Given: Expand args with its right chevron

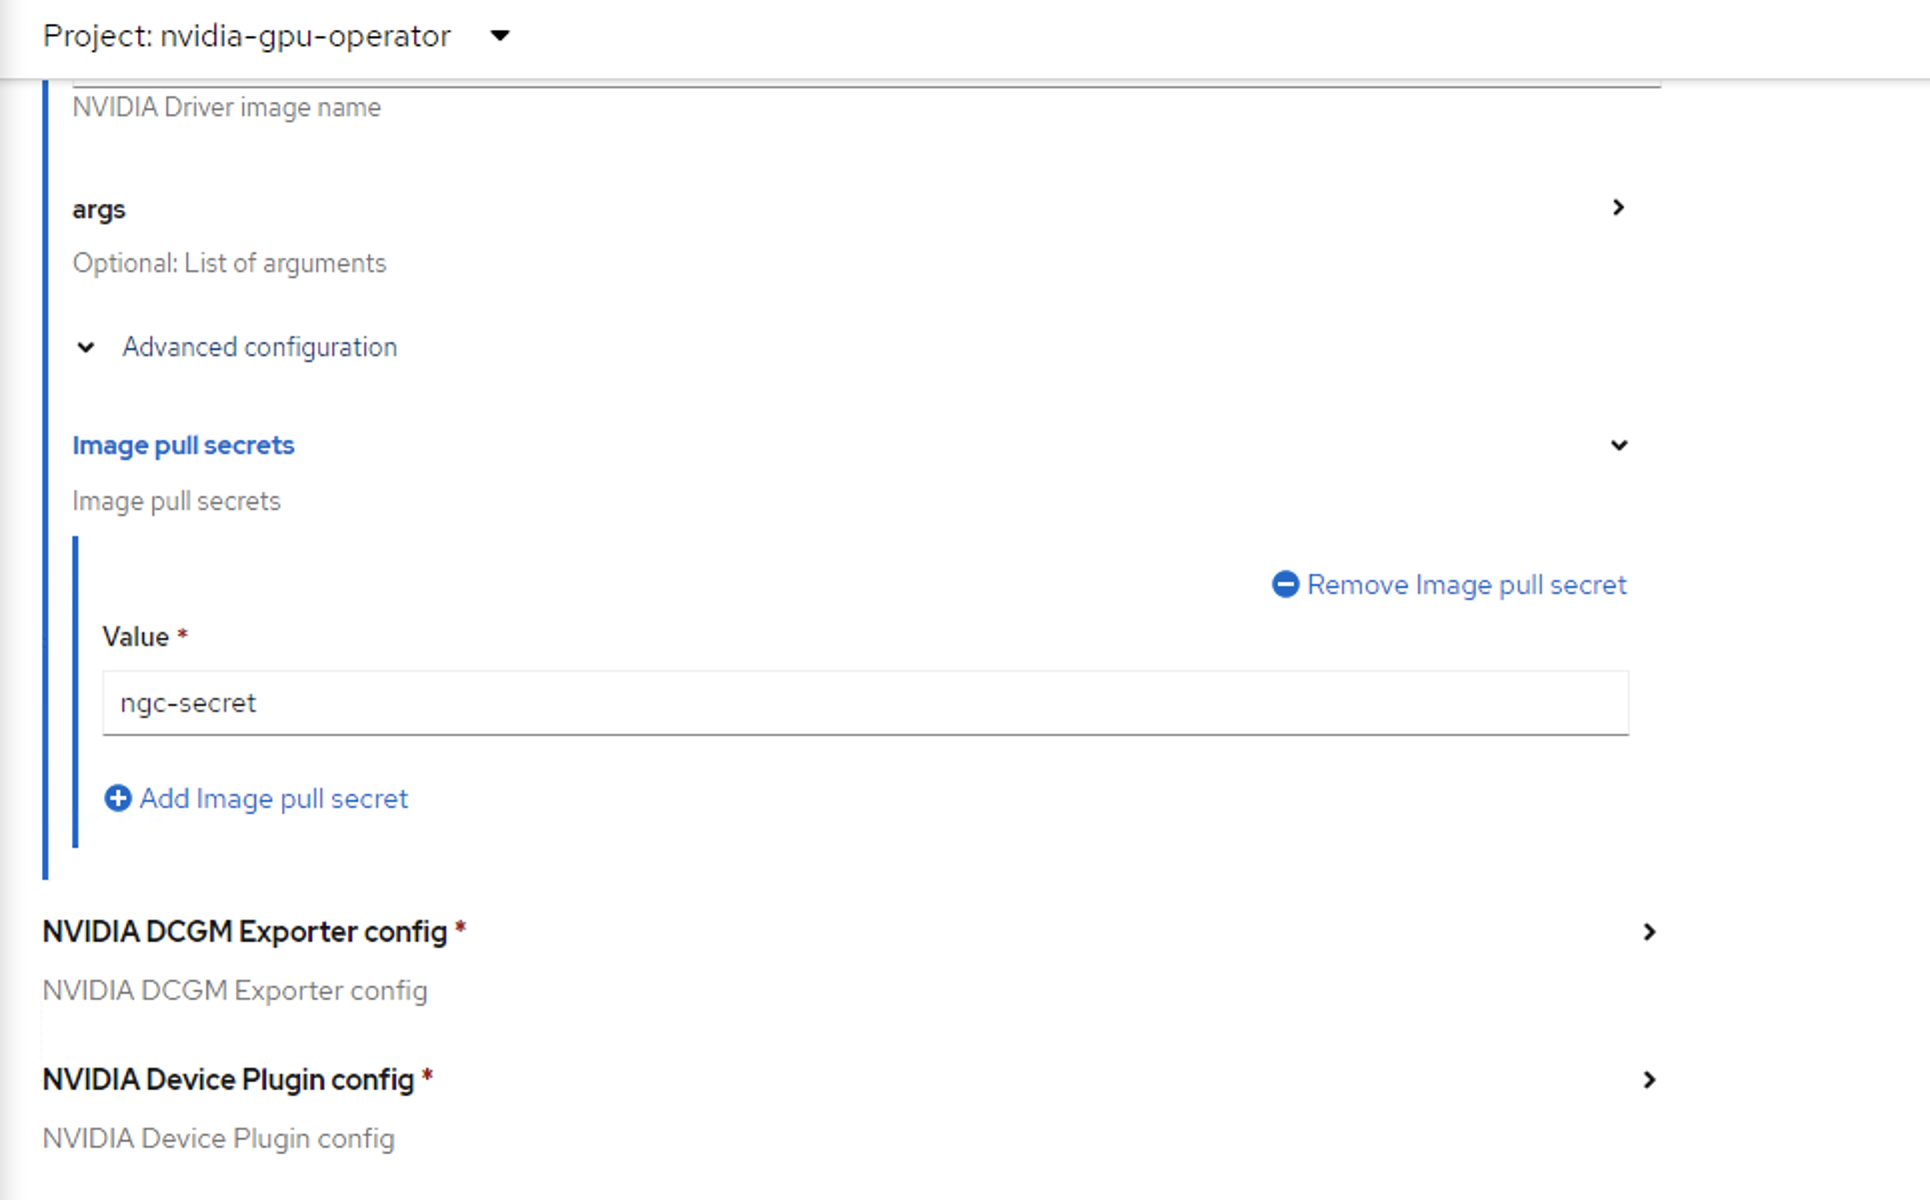Looking at the screenshot, I should click(1618, 207).
